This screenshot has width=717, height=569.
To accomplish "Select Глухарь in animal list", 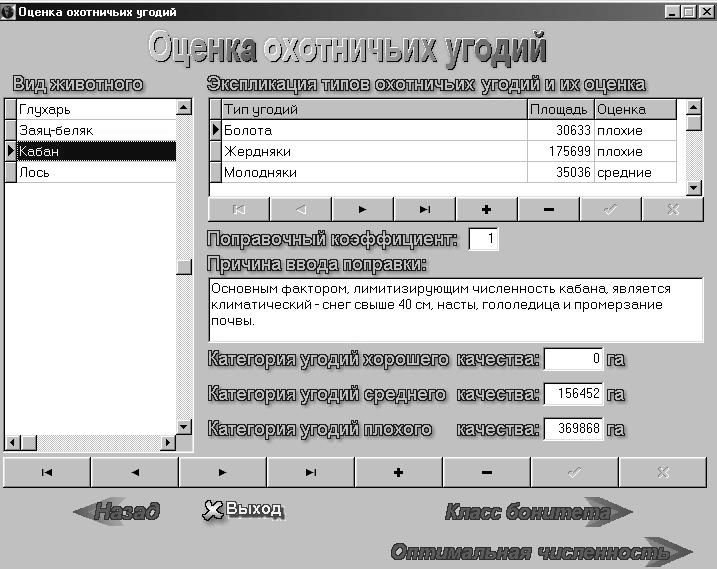I will point(96,109).
